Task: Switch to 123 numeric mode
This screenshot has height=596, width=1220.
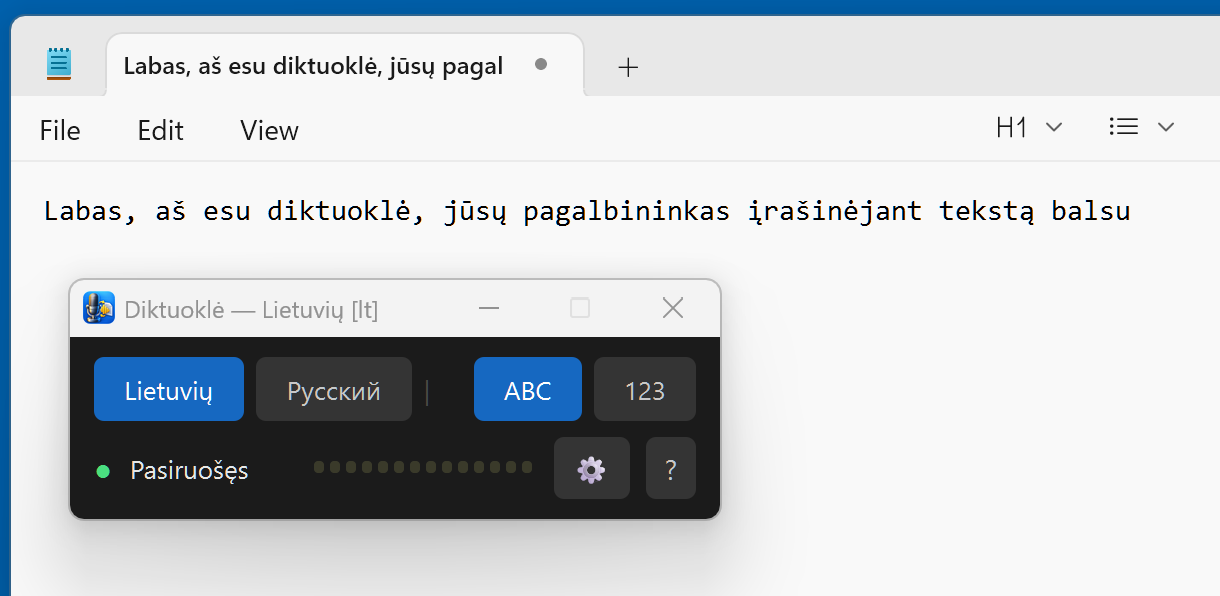Action: pyautogui.click(x=645, y=389)
